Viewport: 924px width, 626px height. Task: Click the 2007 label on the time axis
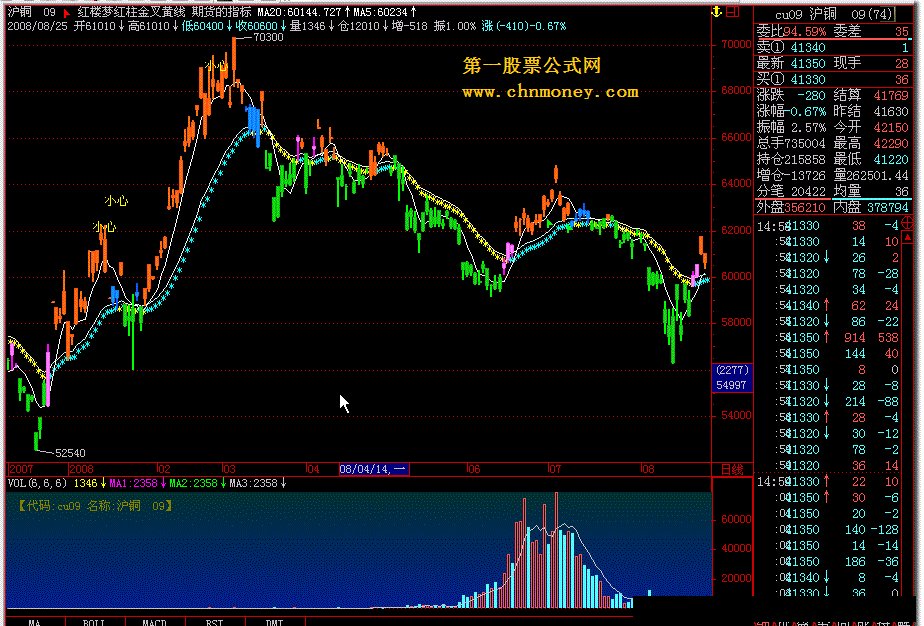point(21,469)
